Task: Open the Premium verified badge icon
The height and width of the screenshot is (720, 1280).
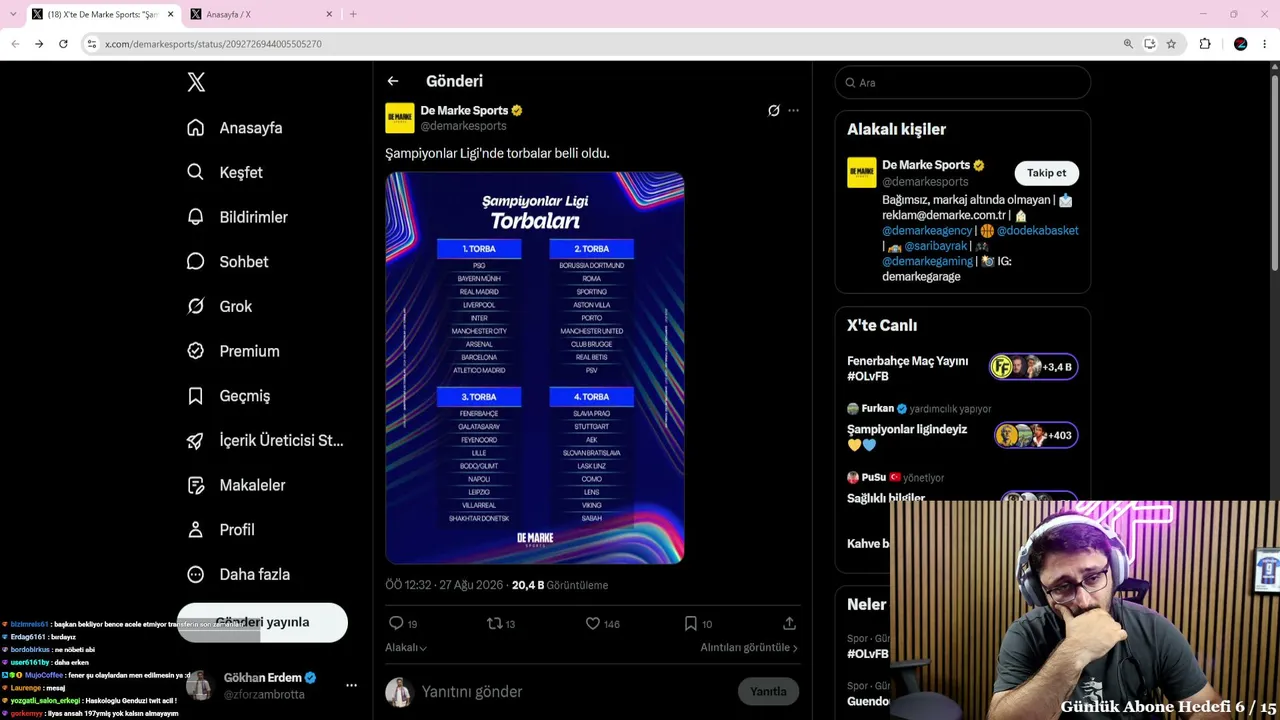Action: (196, 351)
